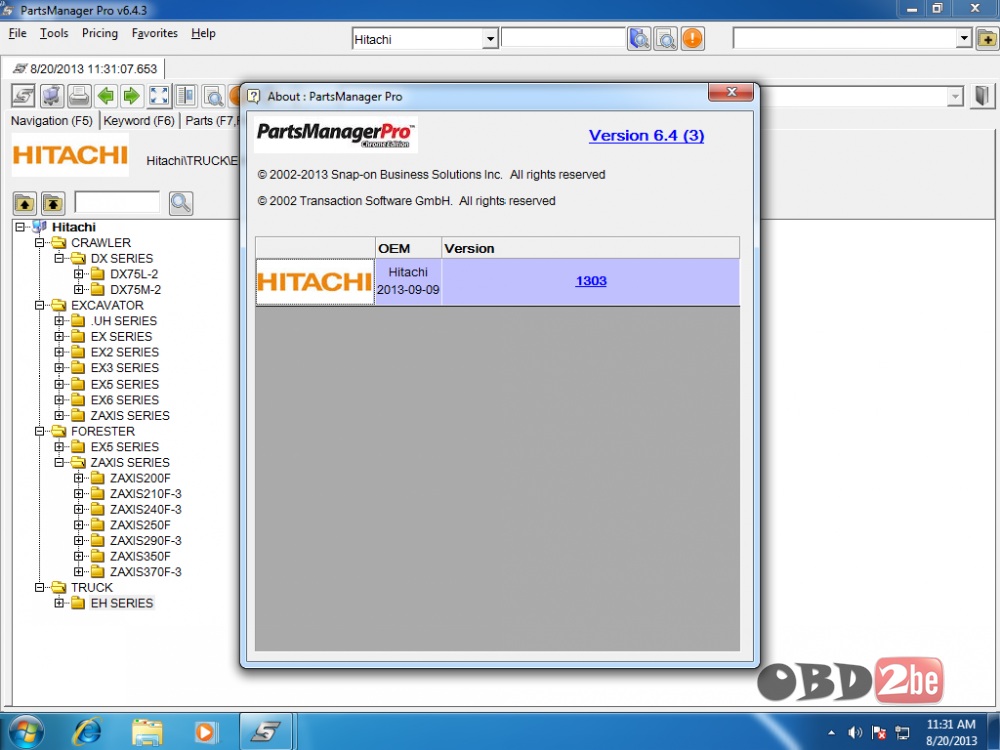Open the Hitachi catalog dropdown arrow

tap(490, 40)
